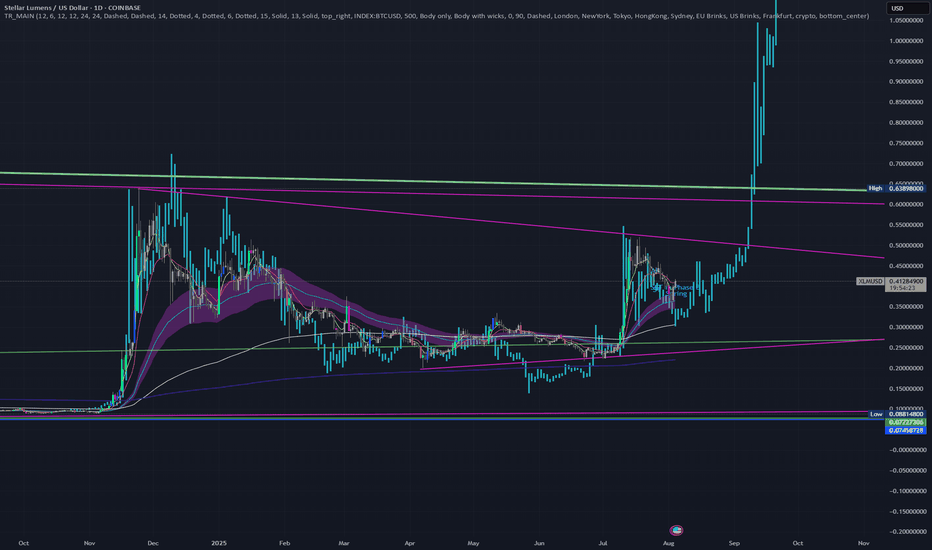This screenshot has width=932, height=550.
Task: Click the 0.75000000 price axis label
Action: (906, 143)
